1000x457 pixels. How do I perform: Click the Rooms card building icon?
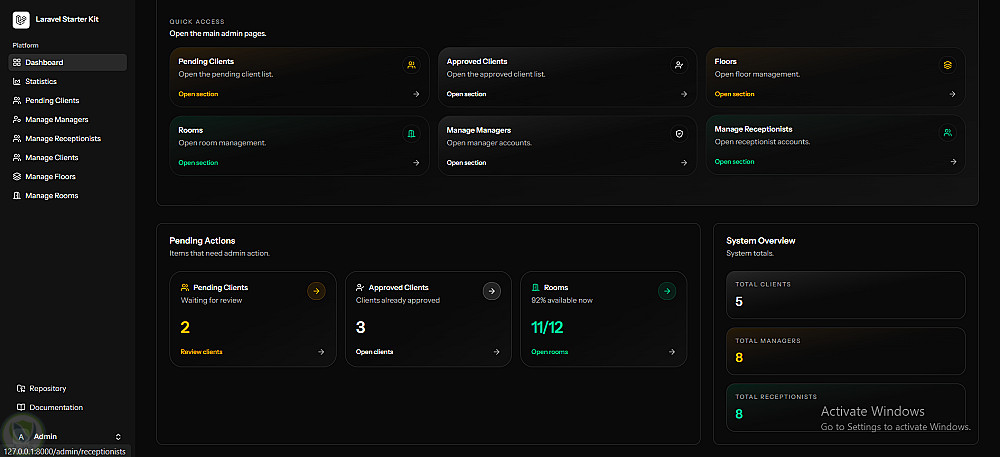click(x=411, y=133)
